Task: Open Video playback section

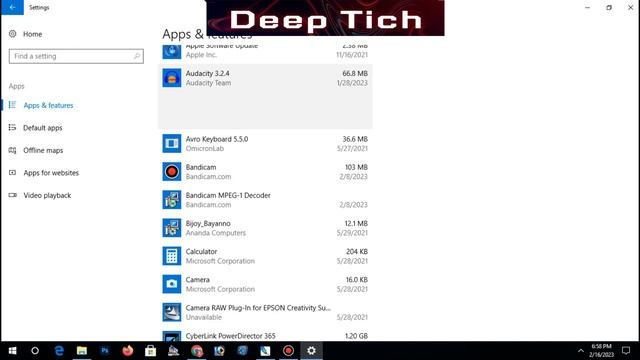Action: pyautogui.click(x=47, y=195)
